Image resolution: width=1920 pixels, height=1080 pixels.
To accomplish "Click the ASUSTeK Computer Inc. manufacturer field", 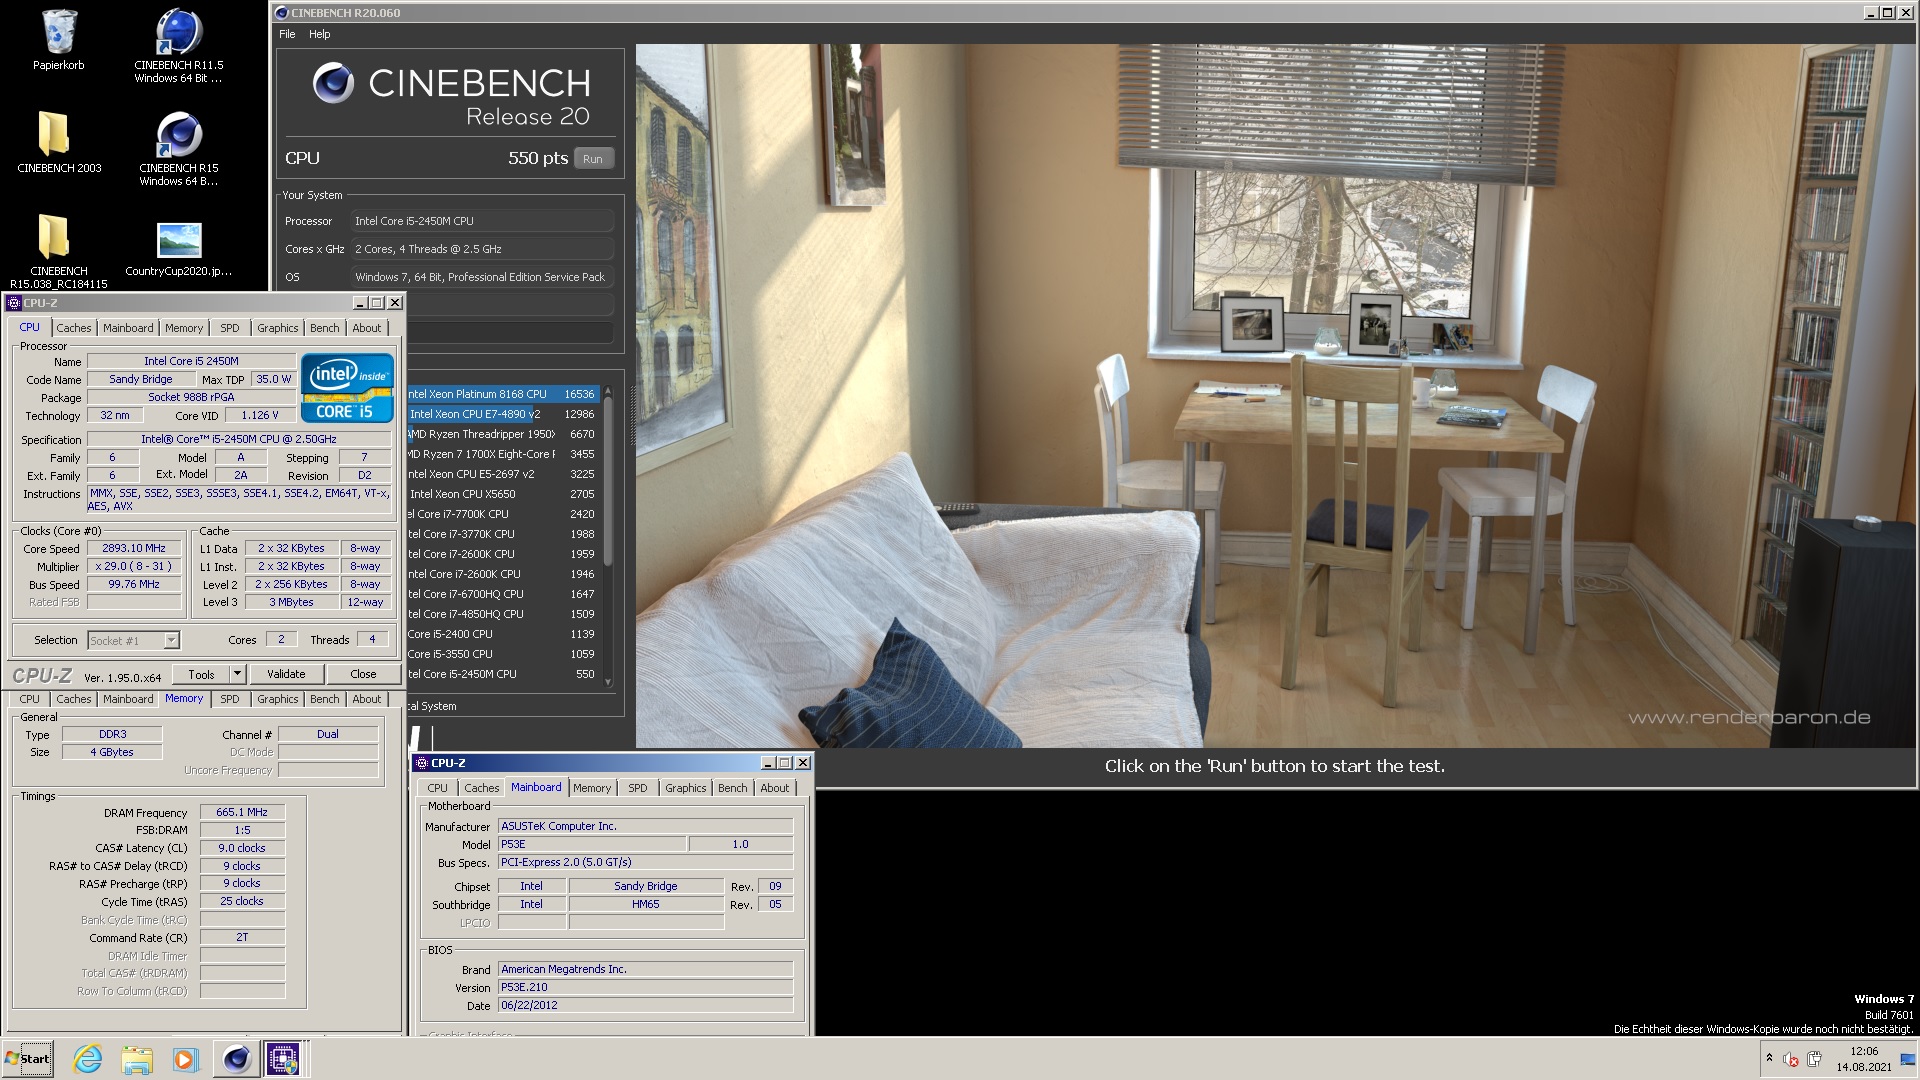I will (x=645, y=827).
